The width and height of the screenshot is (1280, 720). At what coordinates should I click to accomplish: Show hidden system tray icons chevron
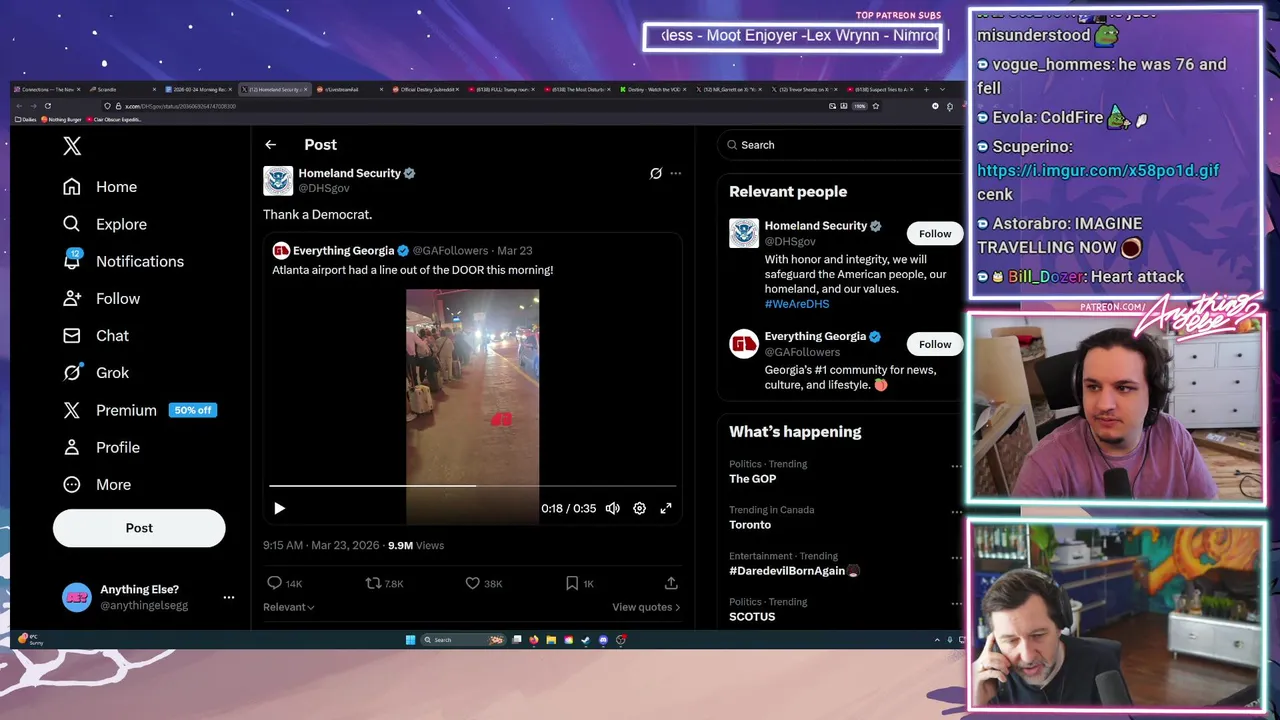pos(937,639)
